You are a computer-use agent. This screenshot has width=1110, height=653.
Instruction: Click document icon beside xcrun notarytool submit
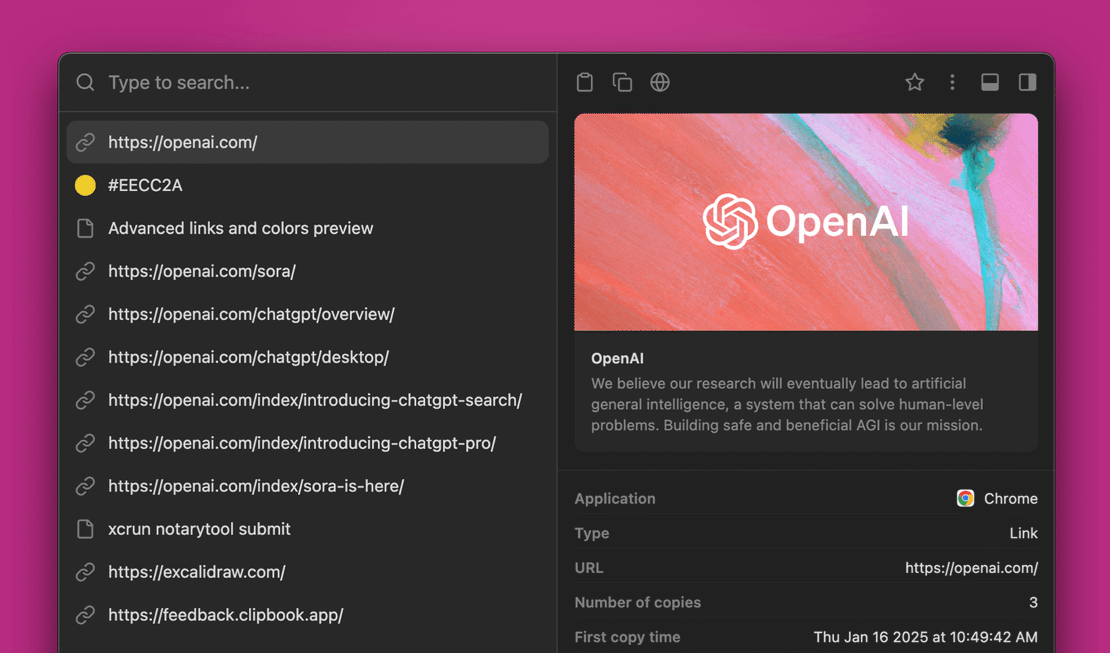[x=85, y=529]
